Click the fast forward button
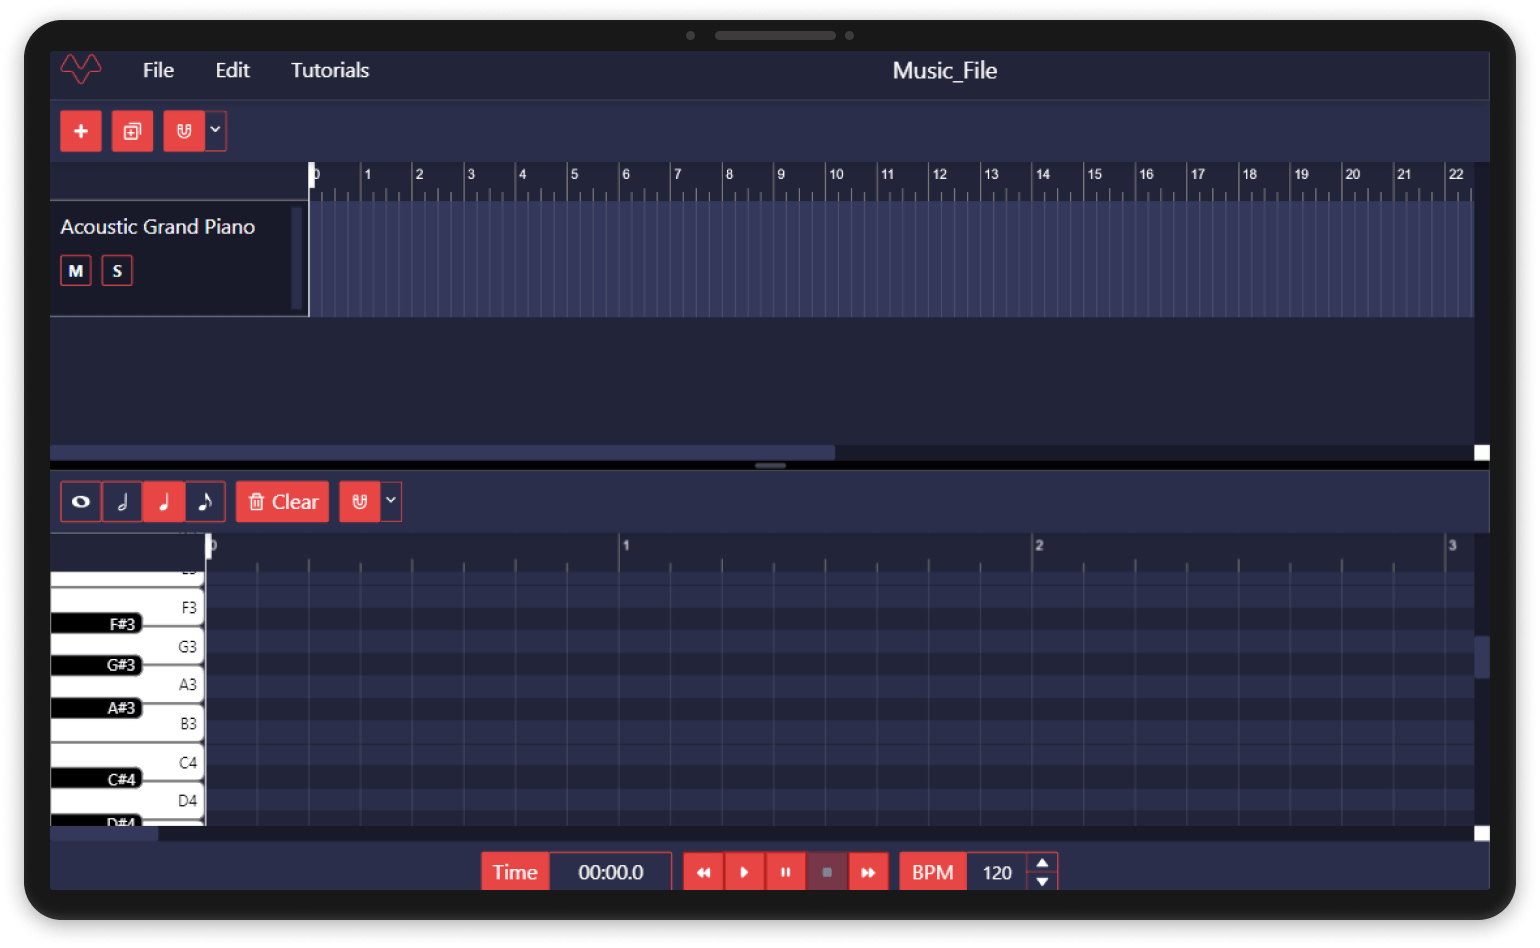 (868, 872)
